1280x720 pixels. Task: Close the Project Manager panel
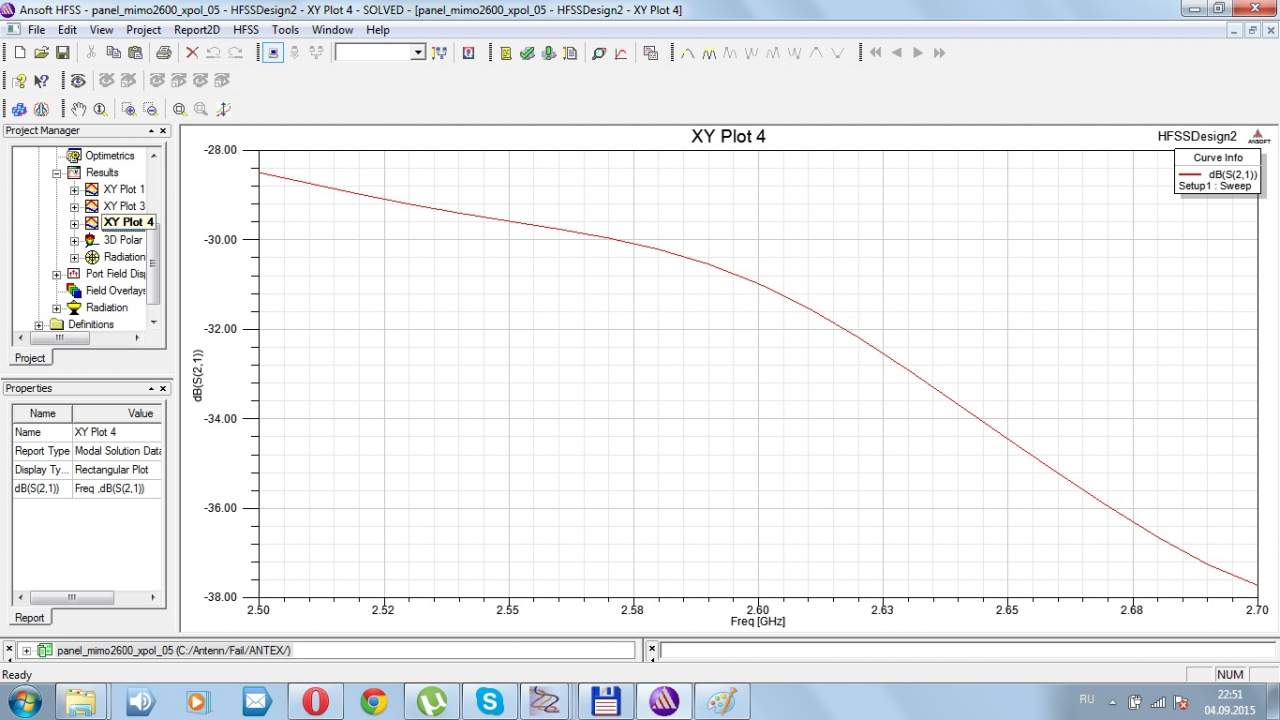click(x=164, y=131)
